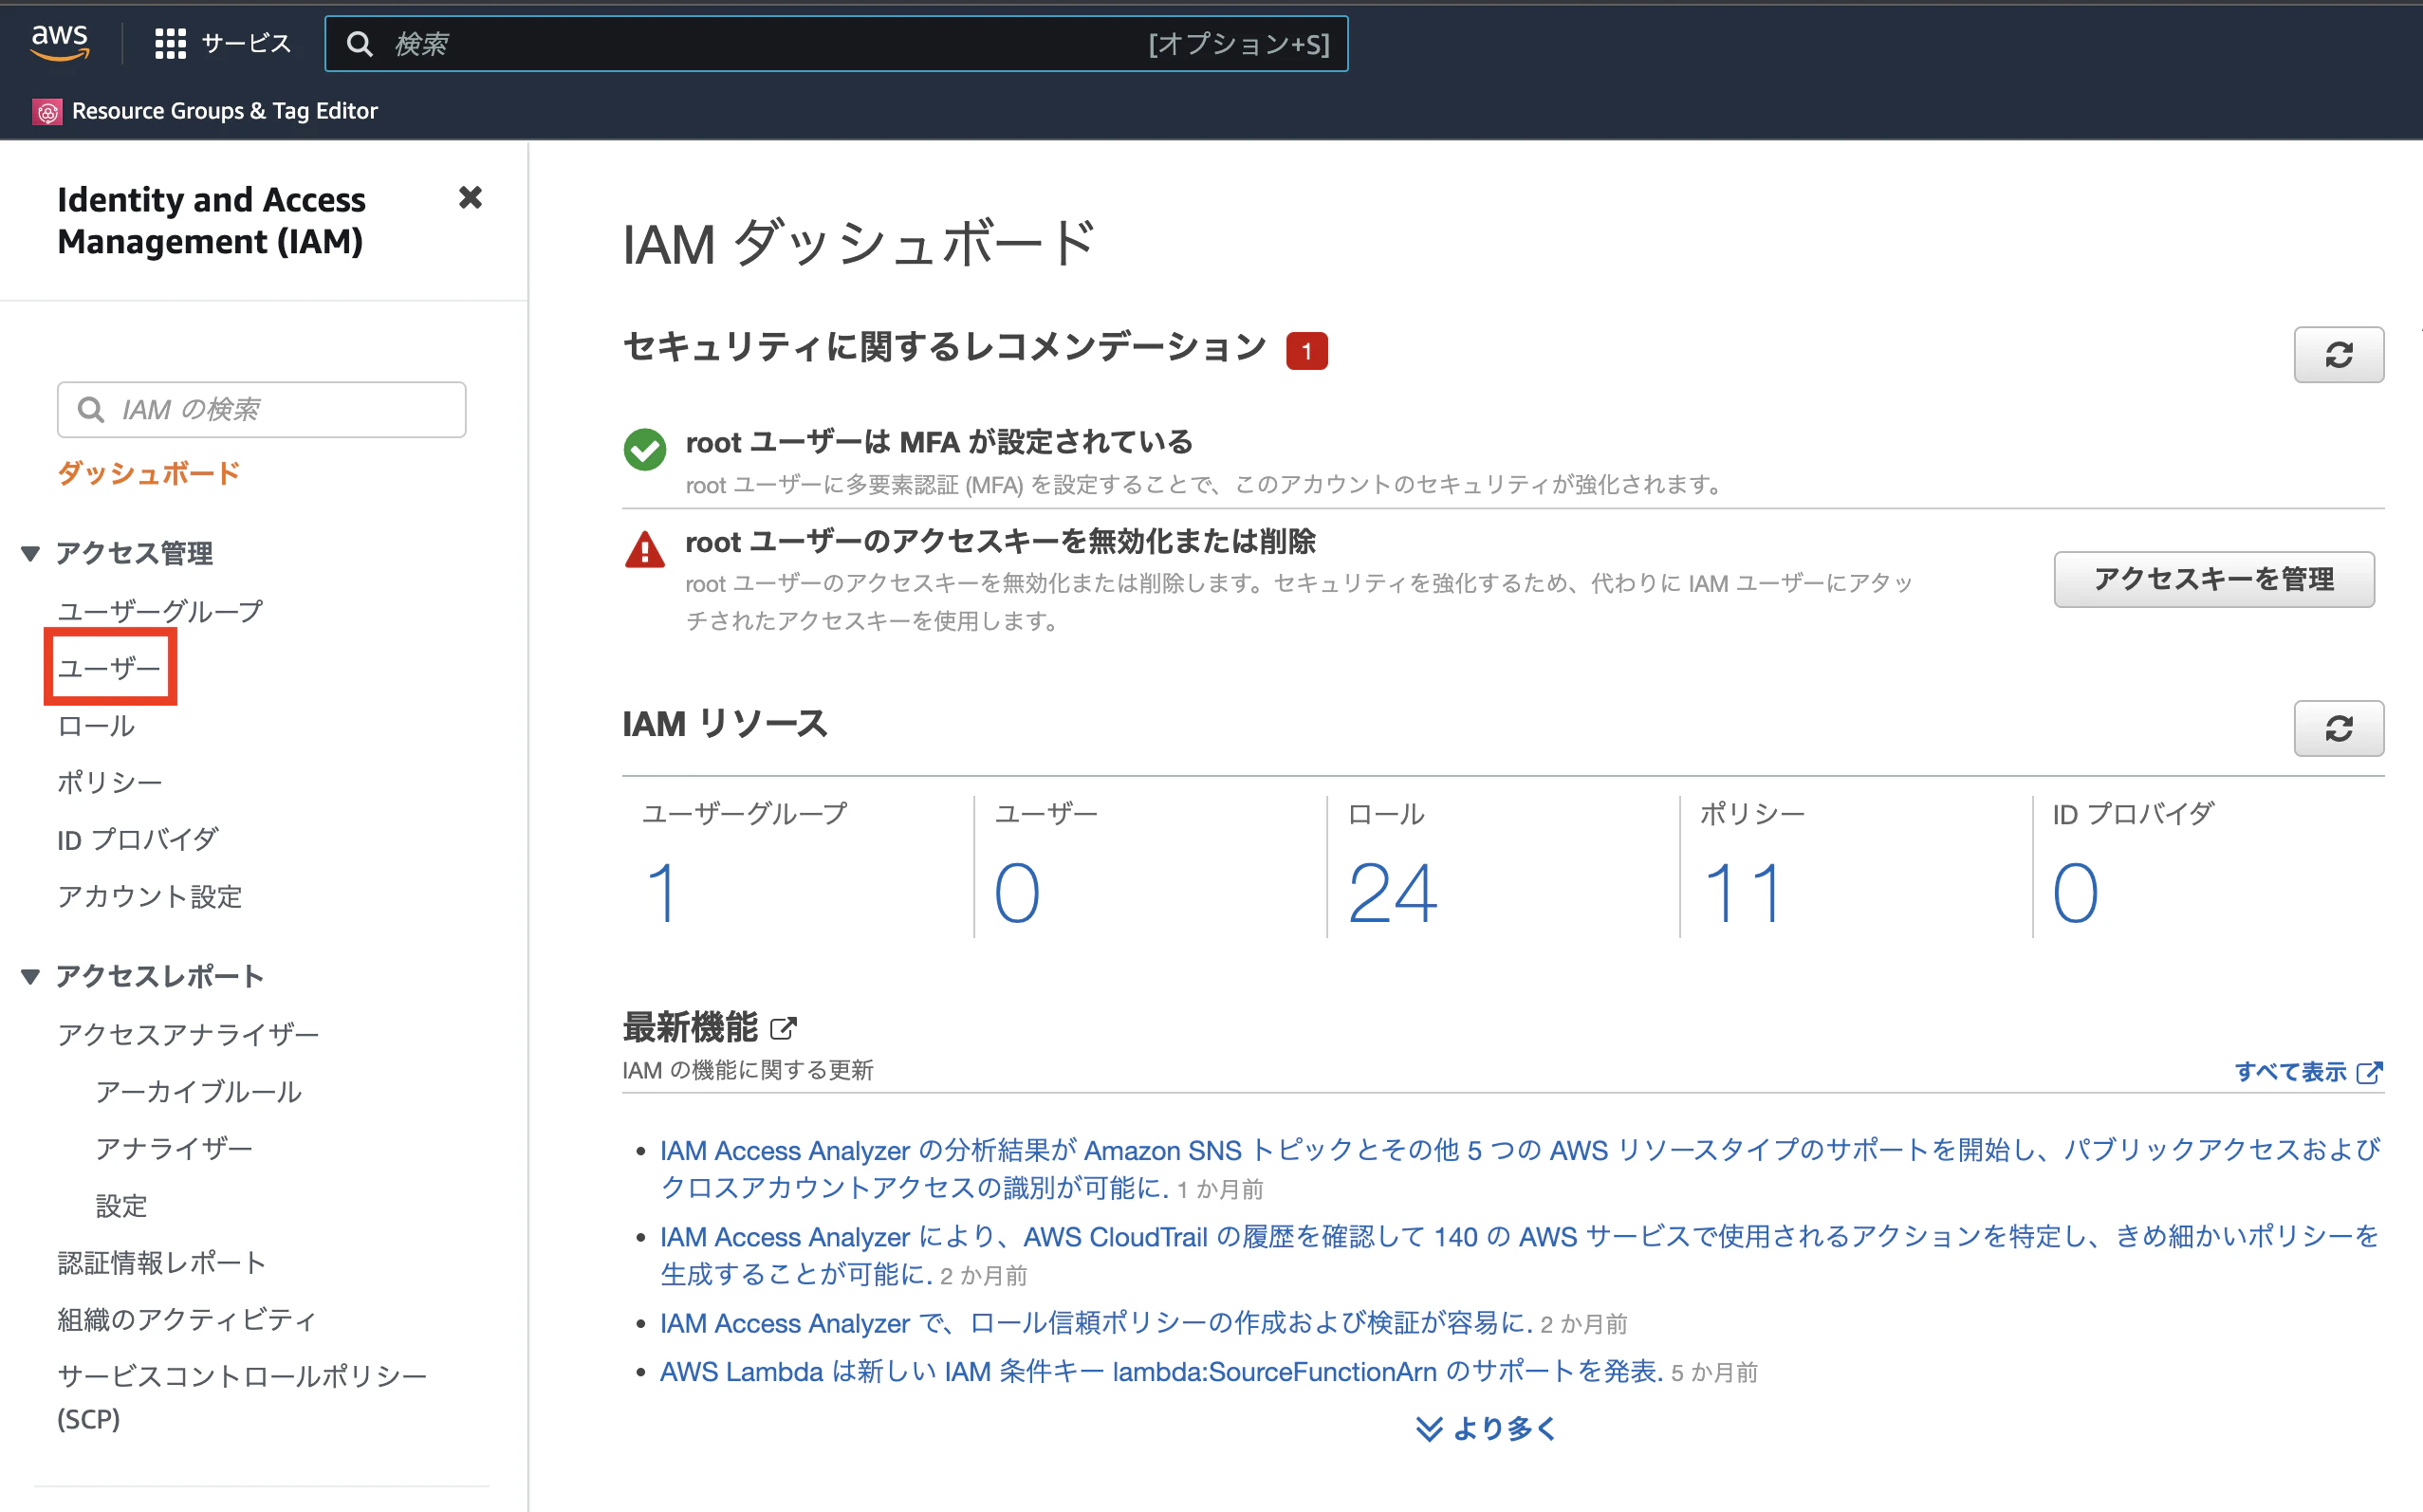2423x1512 pixels.
Task: Open アナライザー in the sidebar
Action: [174, 1149]
